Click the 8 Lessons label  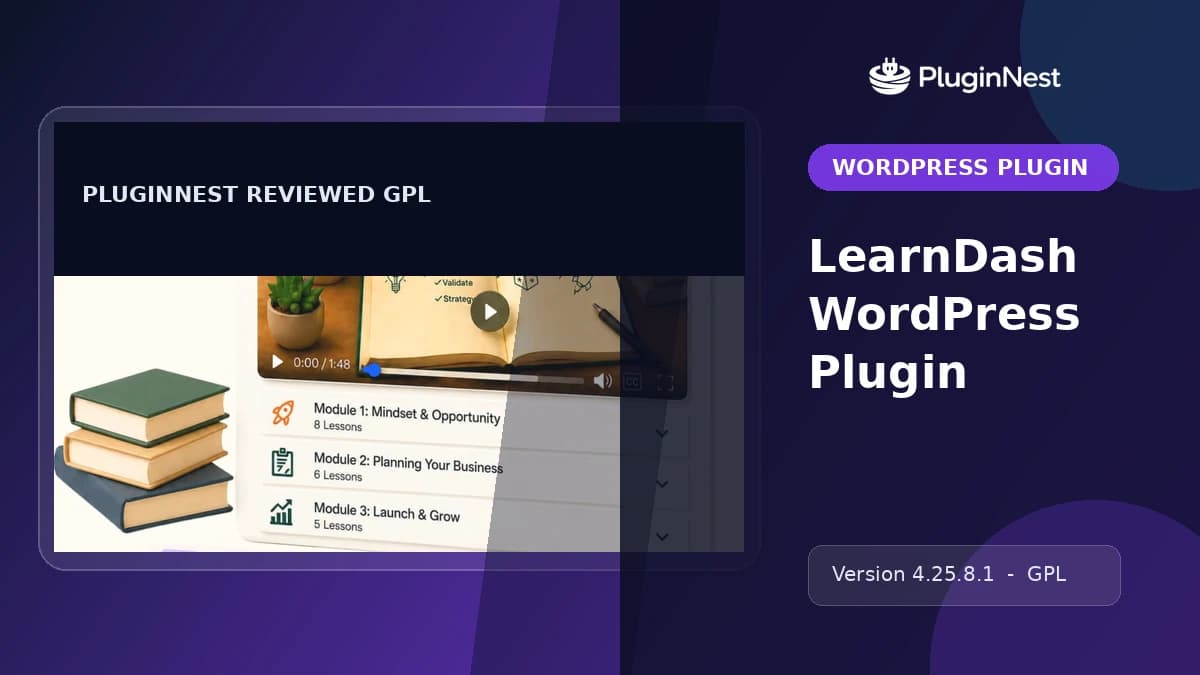click(x=338, y=426)
